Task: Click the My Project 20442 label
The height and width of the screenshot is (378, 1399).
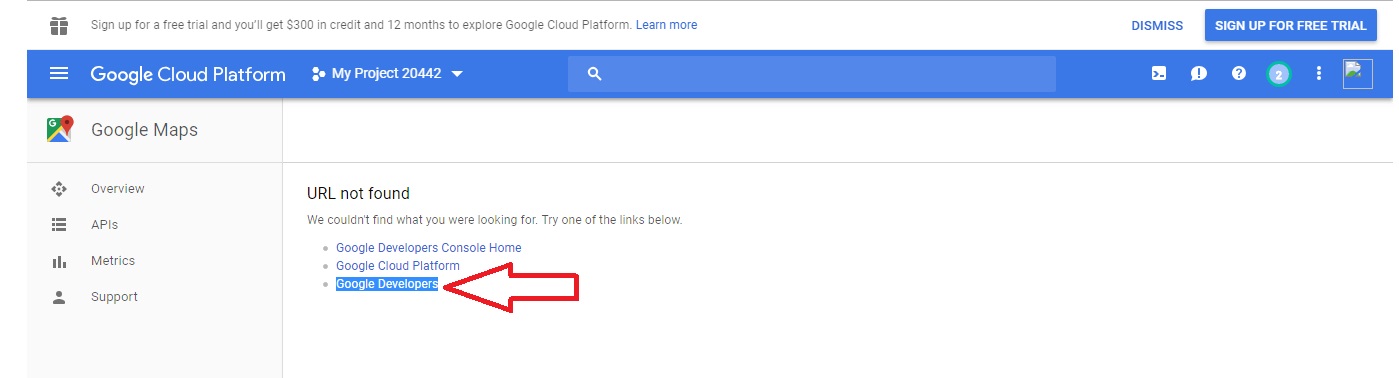Action: click(x=386, y=74)
